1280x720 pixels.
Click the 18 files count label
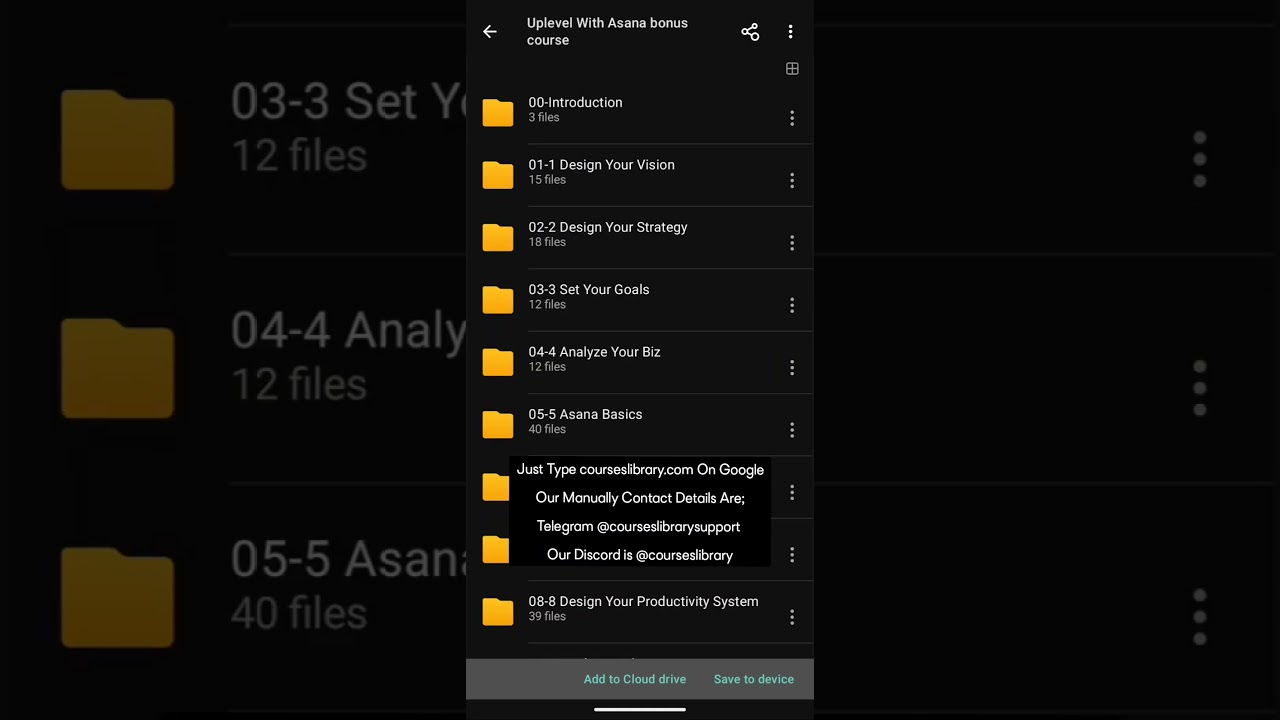point(547,243)
